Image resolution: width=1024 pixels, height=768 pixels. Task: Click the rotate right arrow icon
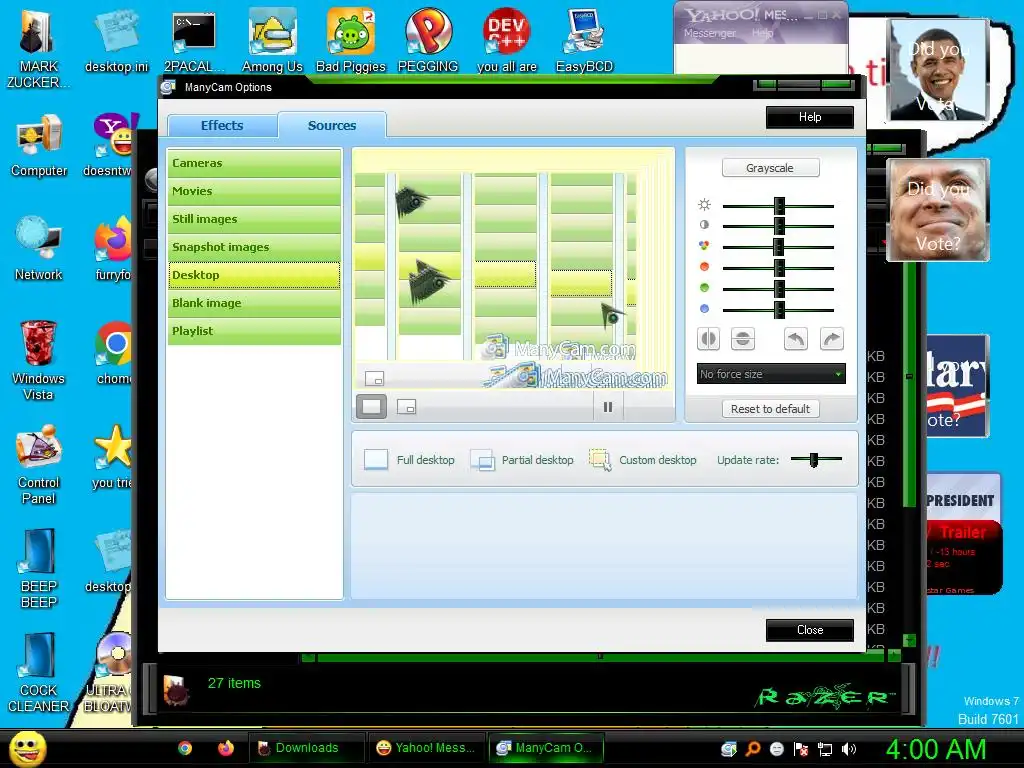tap(831, 339)
